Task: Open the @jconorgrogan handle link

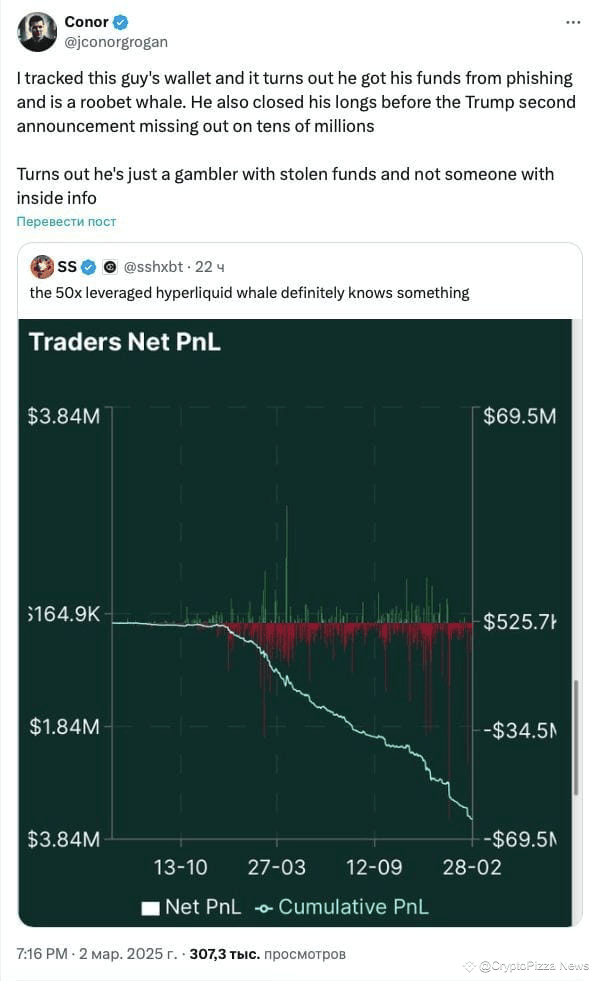Action: 116,42
